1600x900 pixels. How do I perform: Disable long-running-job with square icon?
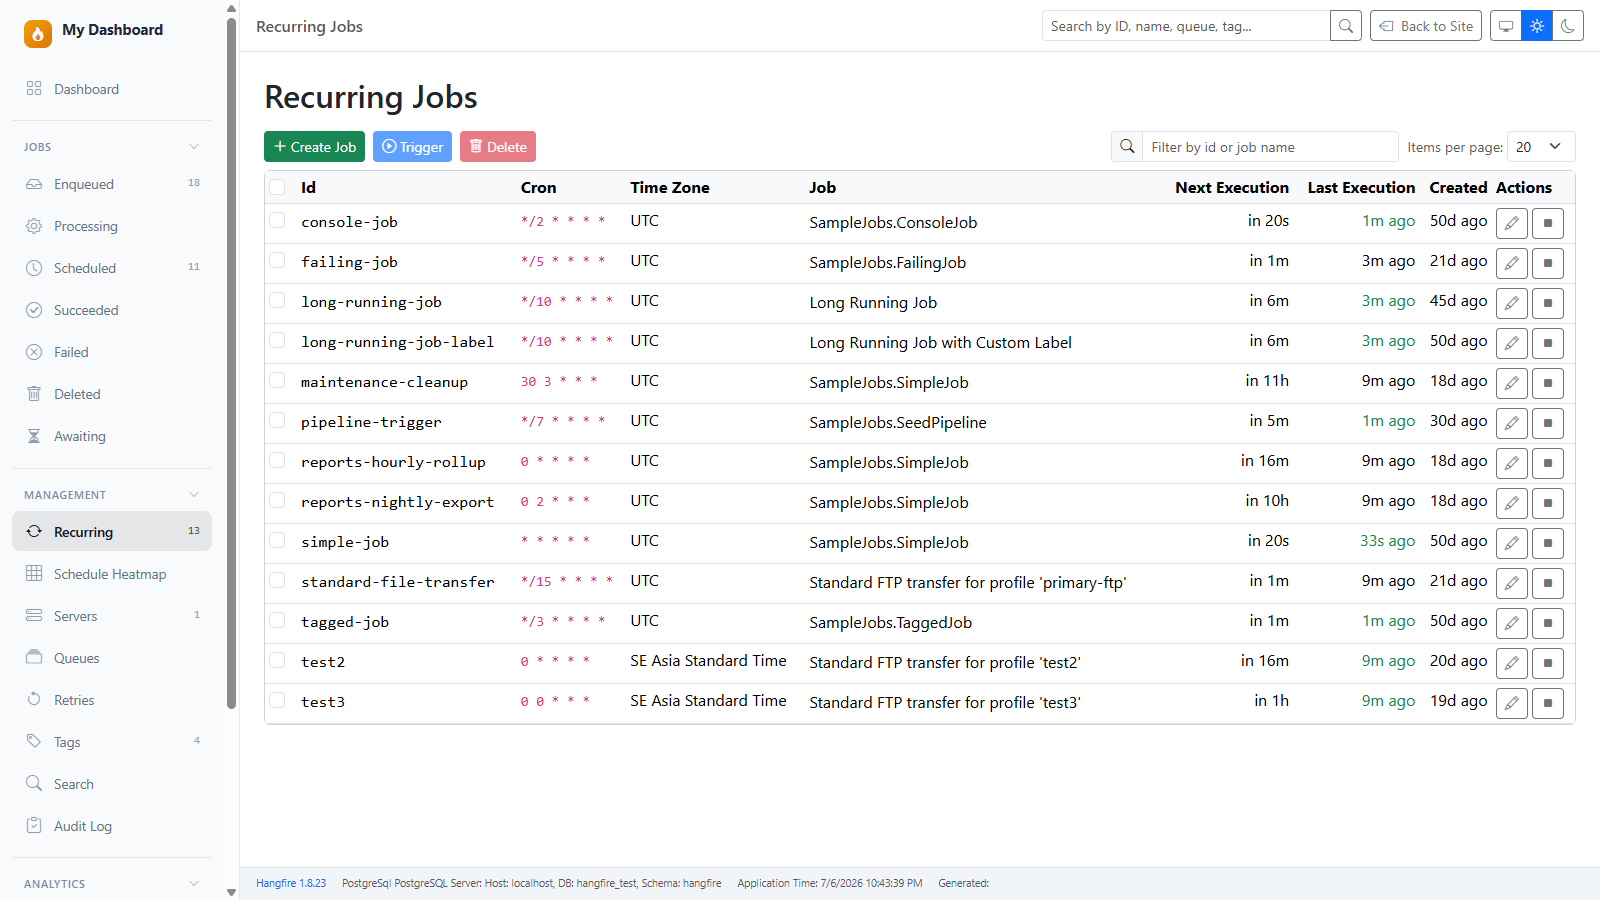[1548, 303]
